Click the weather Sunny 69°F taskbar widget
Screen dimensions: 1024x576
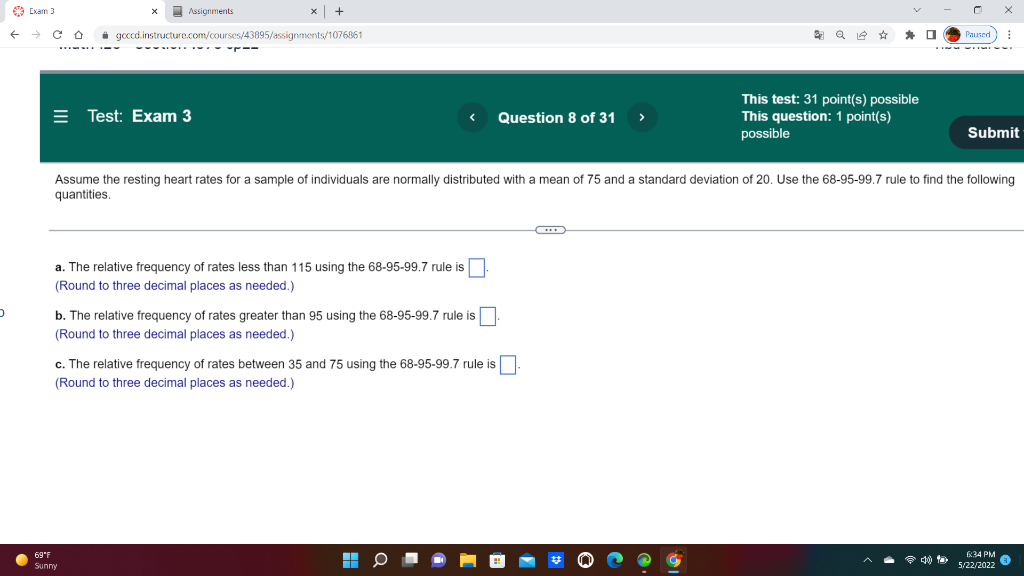click(37, 560)
